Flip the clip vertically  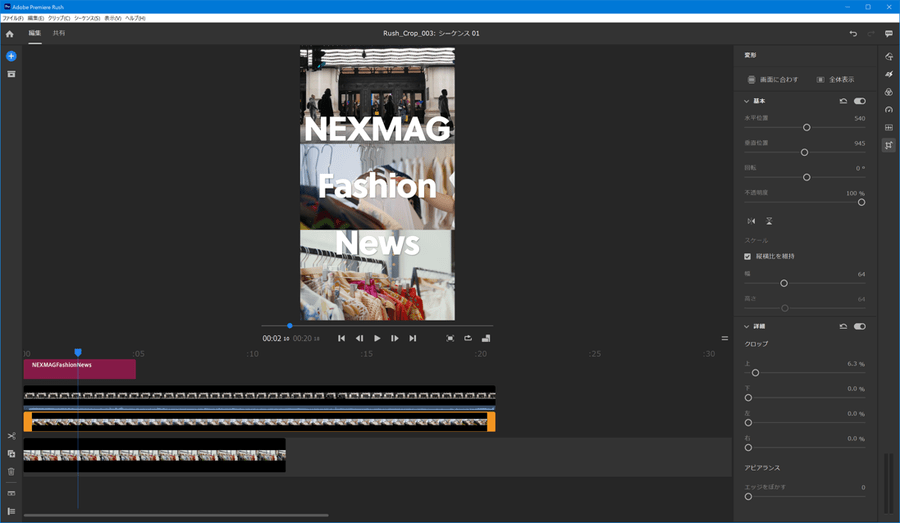pos(769,221)
